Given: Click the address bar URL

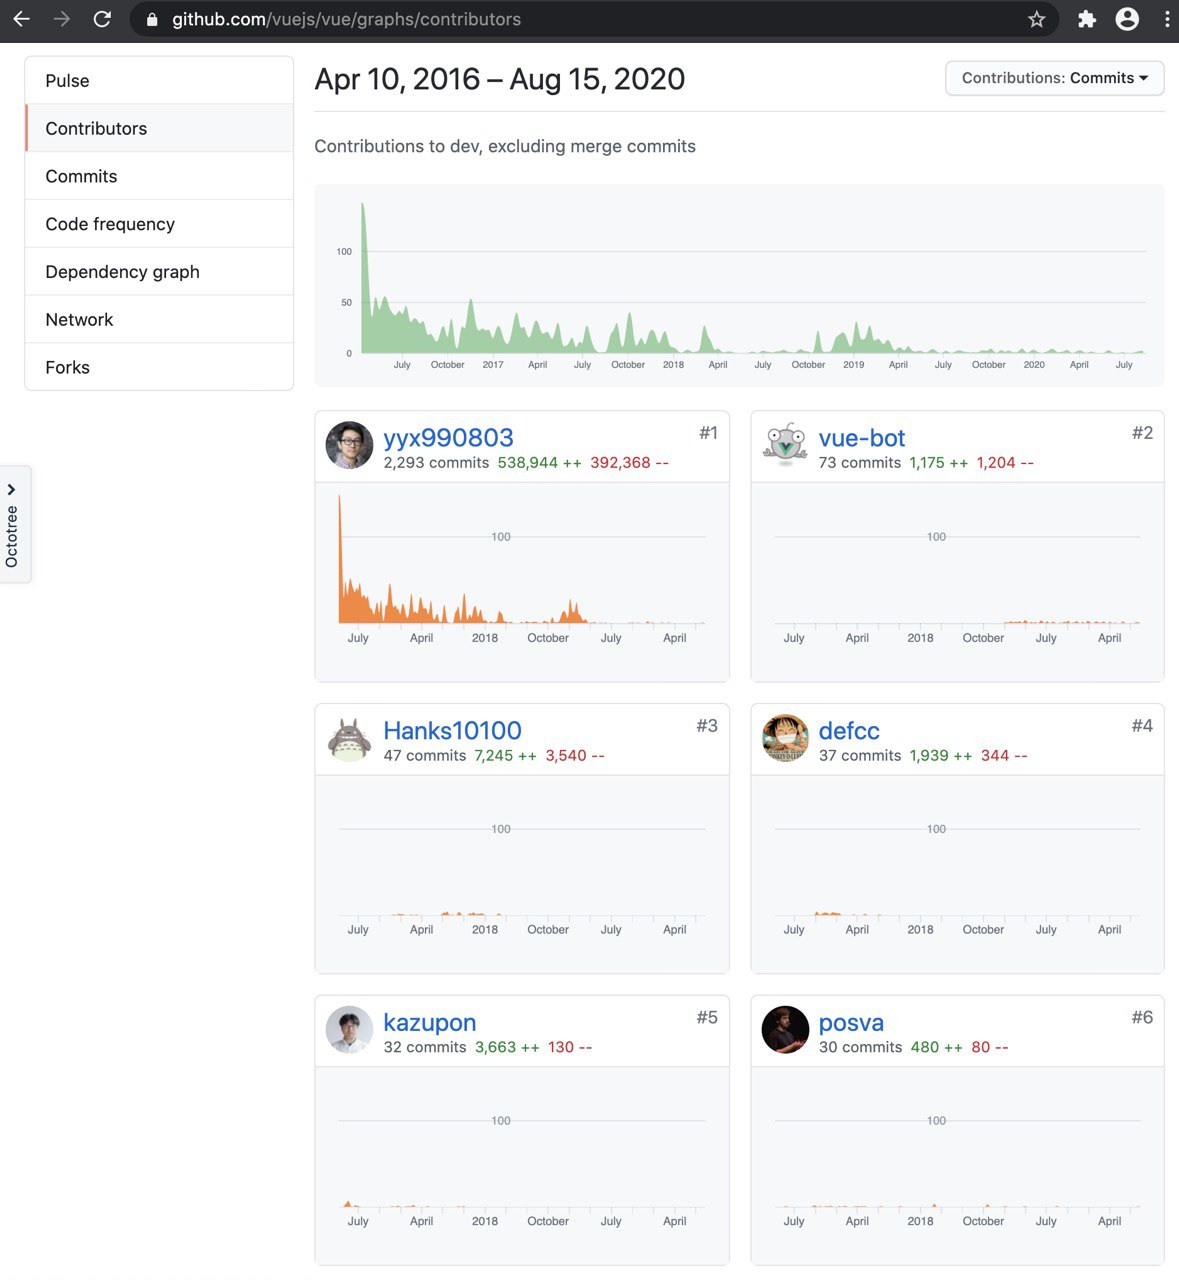Looking at the screenshot, I should coord(346,19).
